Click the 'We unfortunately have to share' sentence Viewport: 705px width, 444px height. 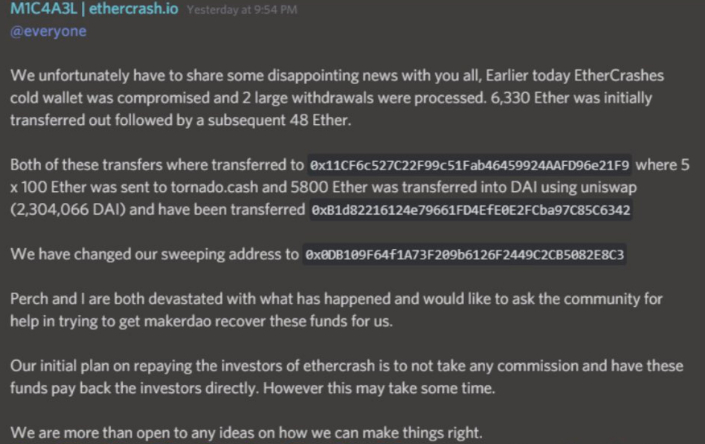coord(120,77)
